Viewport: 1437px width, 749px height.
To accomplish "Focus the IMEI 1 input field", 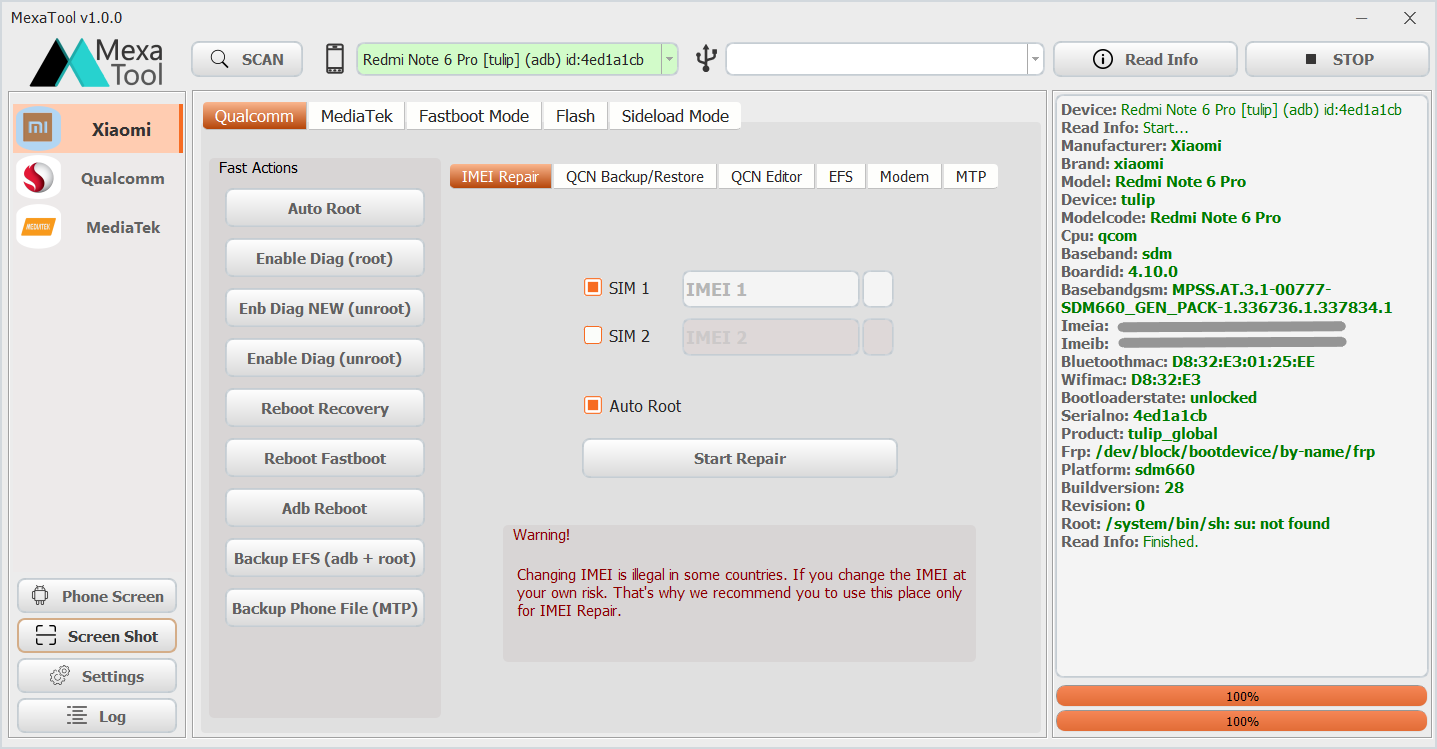I will (x=771, y=289).
